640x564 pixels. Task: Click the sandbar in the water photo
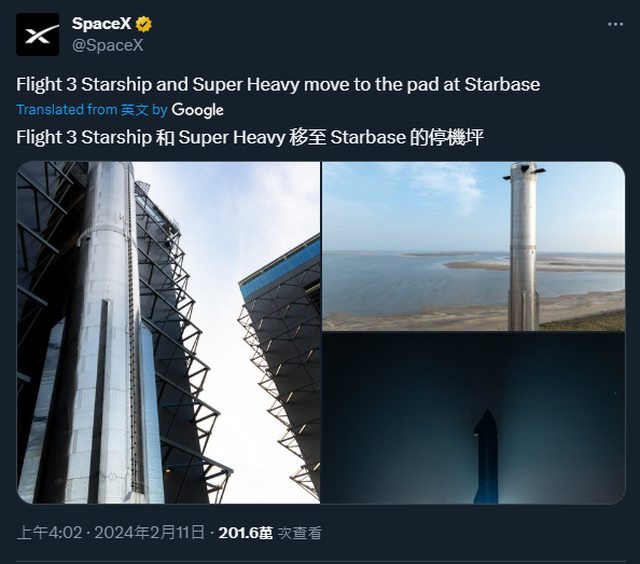[x=478, y=266]
